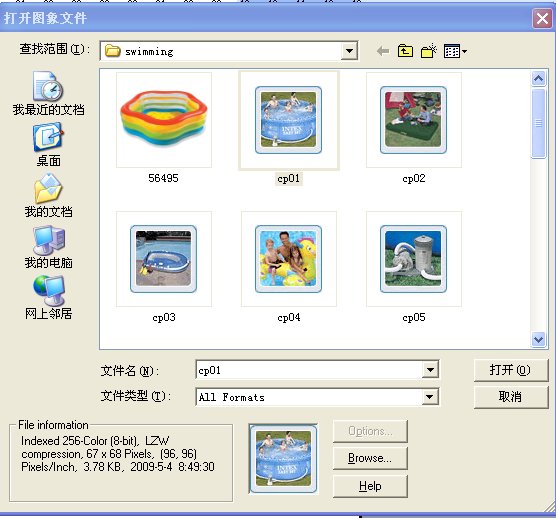Expand the All Formats file type dropdown
The height and width of the screenshot is (518, 556).
click(429, 397)
